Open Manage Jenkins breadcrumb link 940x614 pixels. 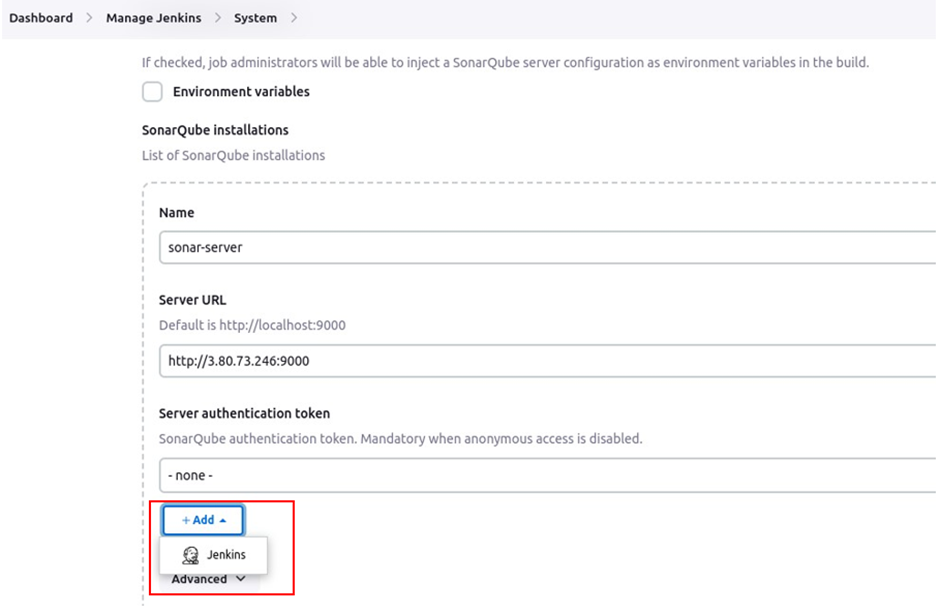(153, 18)
